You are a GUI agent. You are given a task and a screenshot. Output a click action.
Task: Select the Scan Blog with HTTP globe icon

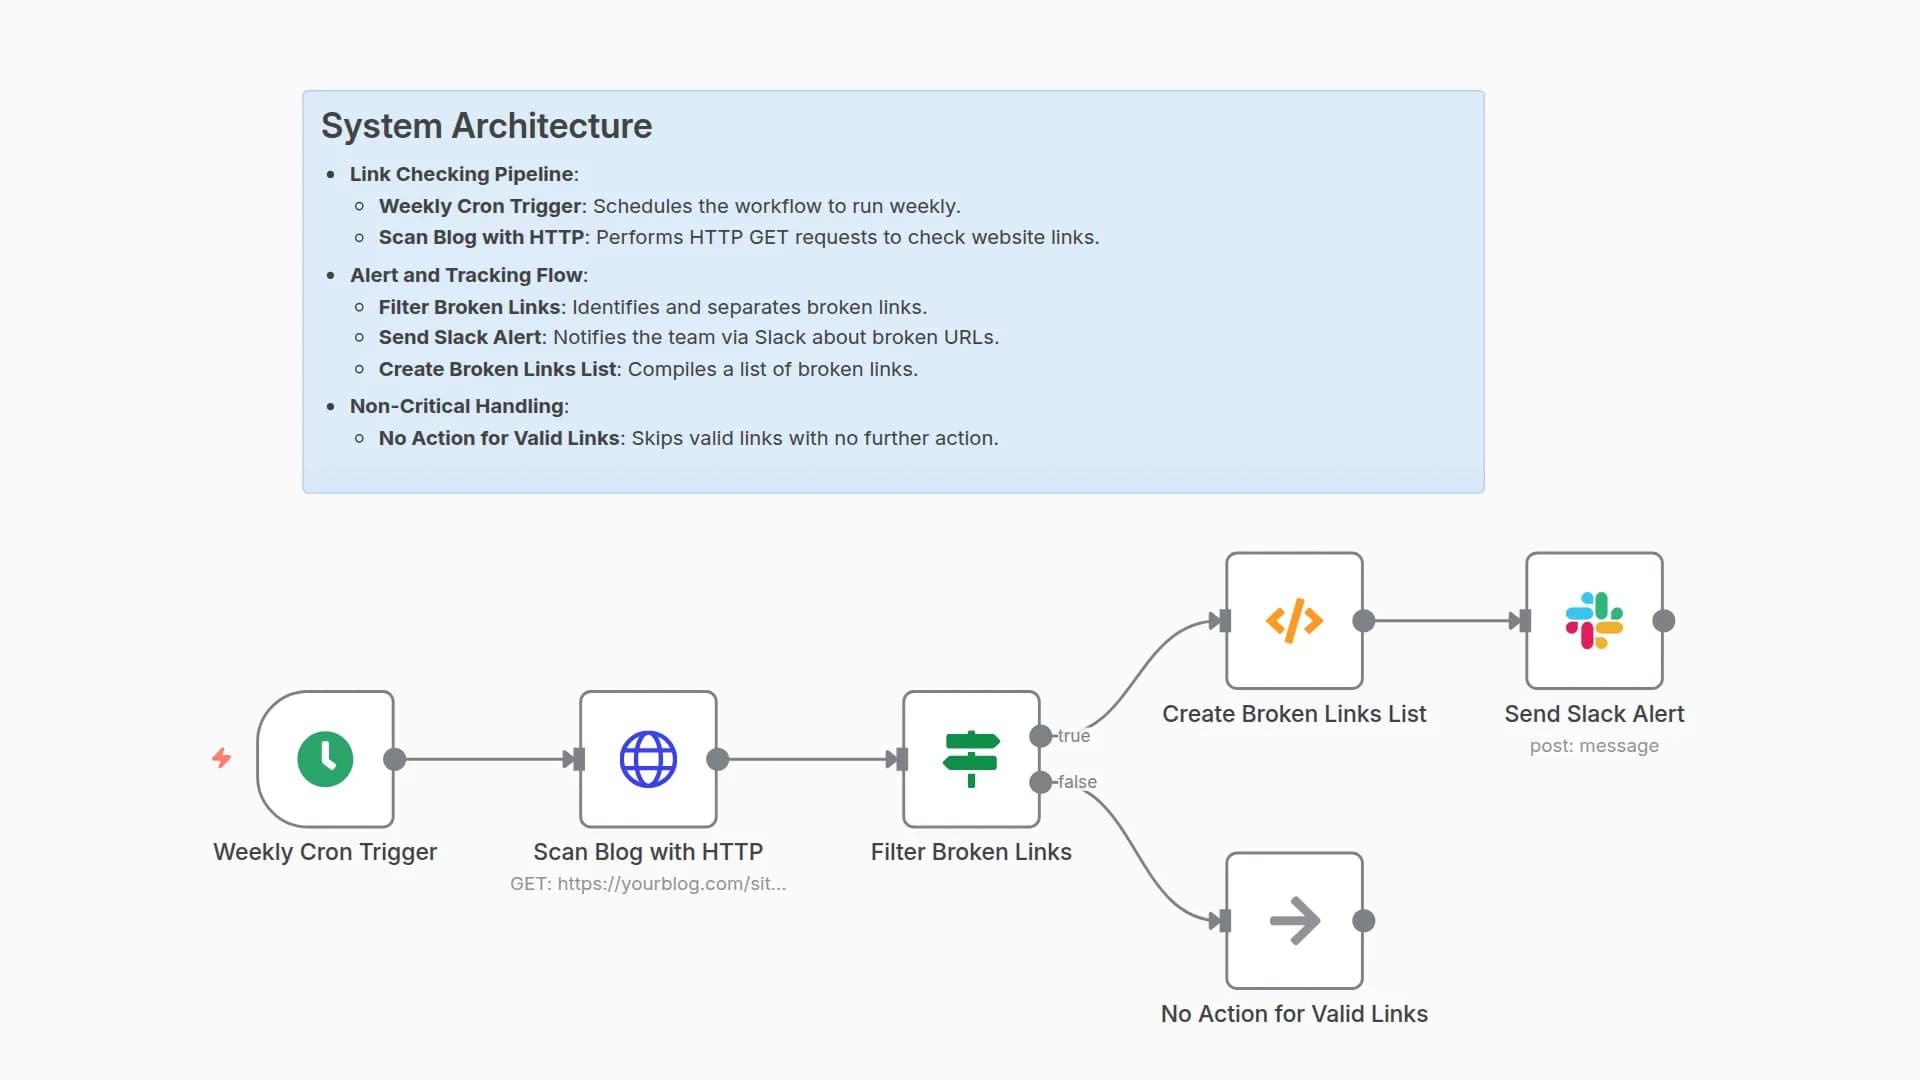(648, 759)
